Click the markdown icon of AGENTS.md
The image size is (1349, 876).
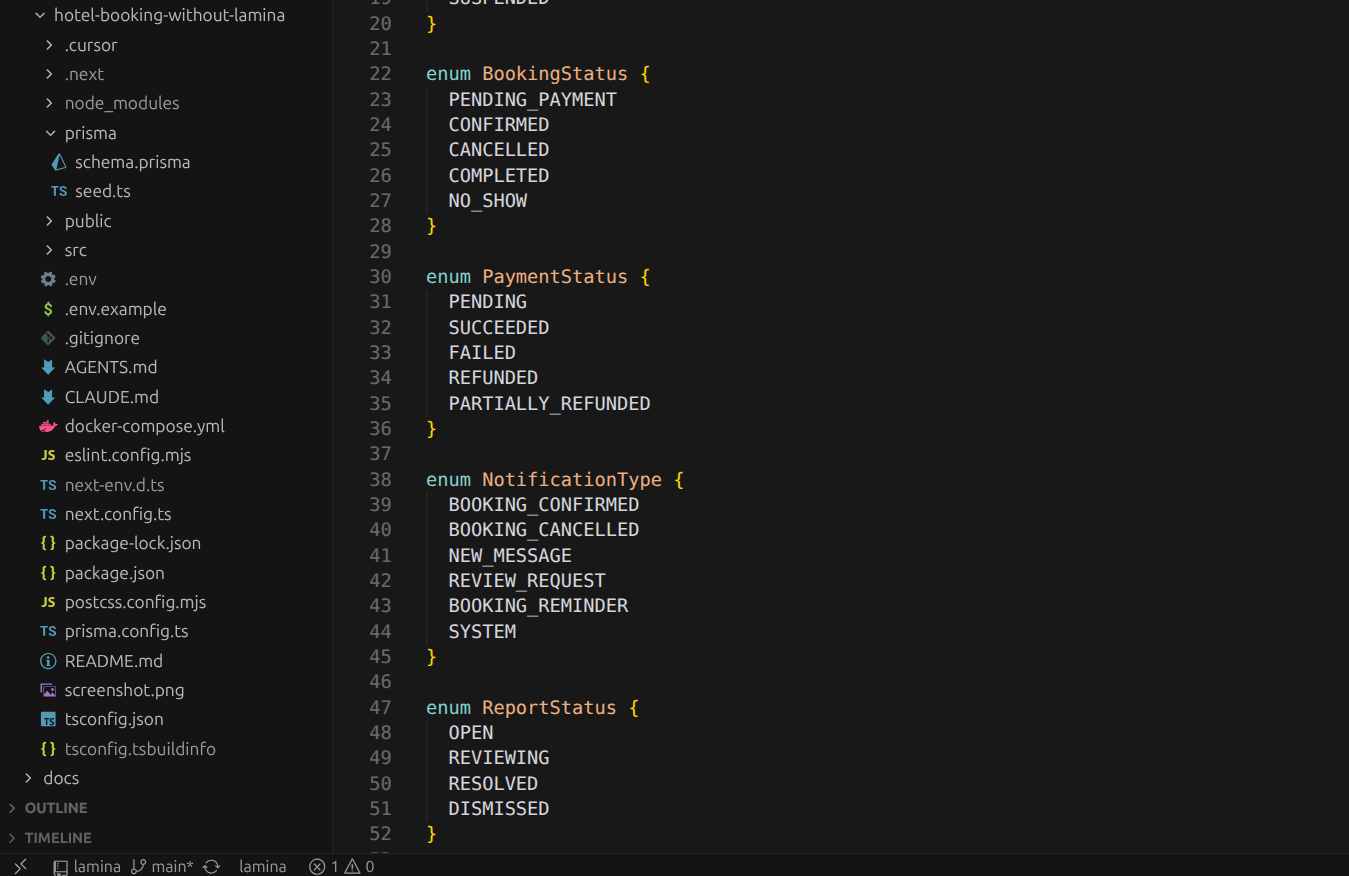(x=48, y=367)
